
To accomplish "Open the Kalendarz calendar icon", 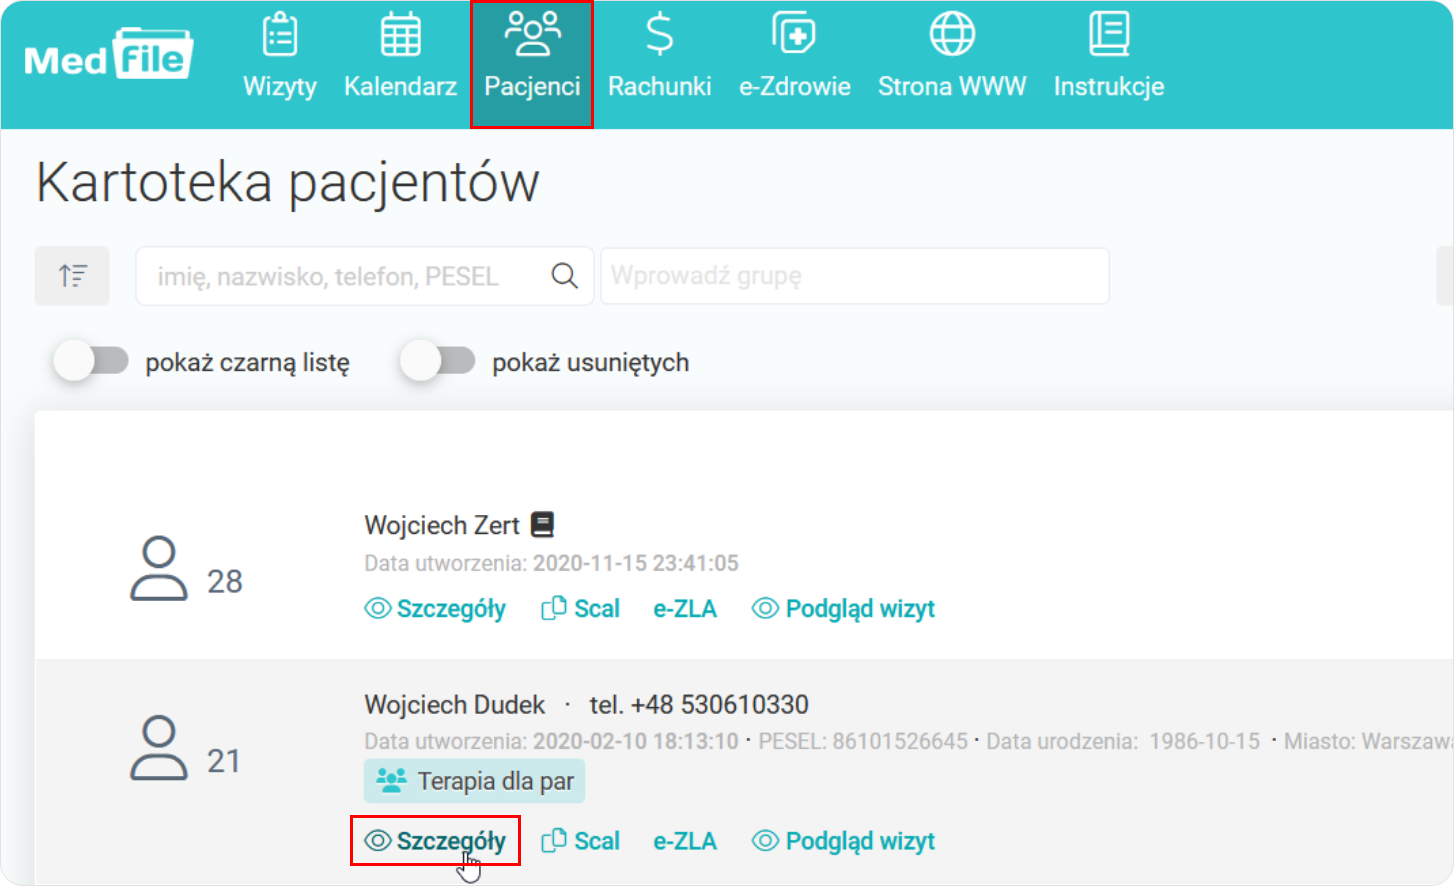I will (x=400, y=36).
